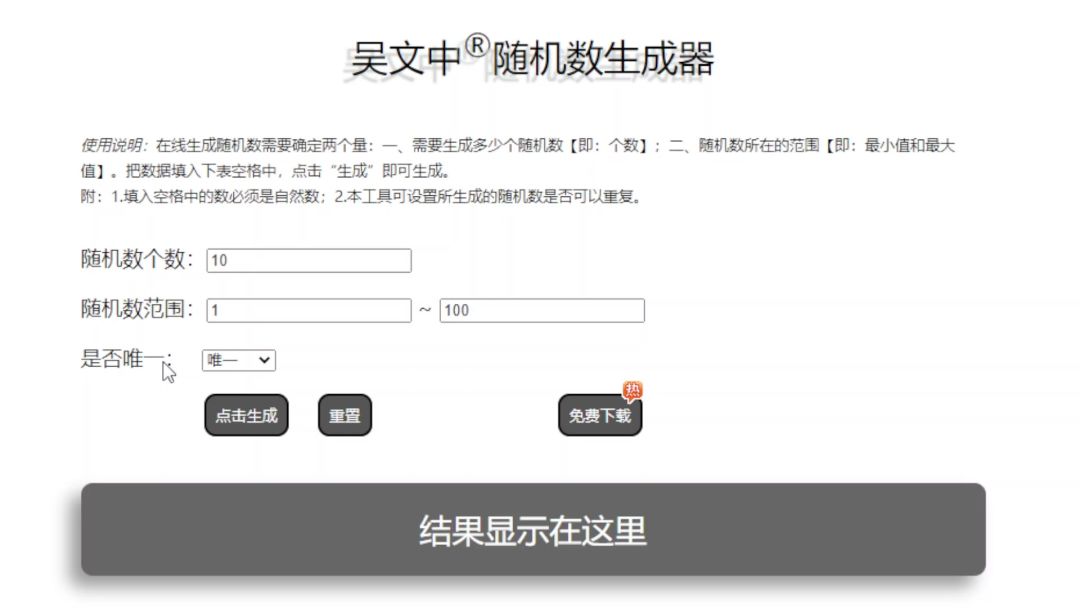1080x608 pixels.
Task: Click the orange 热 hot badge icon
Action: point(632,390)
